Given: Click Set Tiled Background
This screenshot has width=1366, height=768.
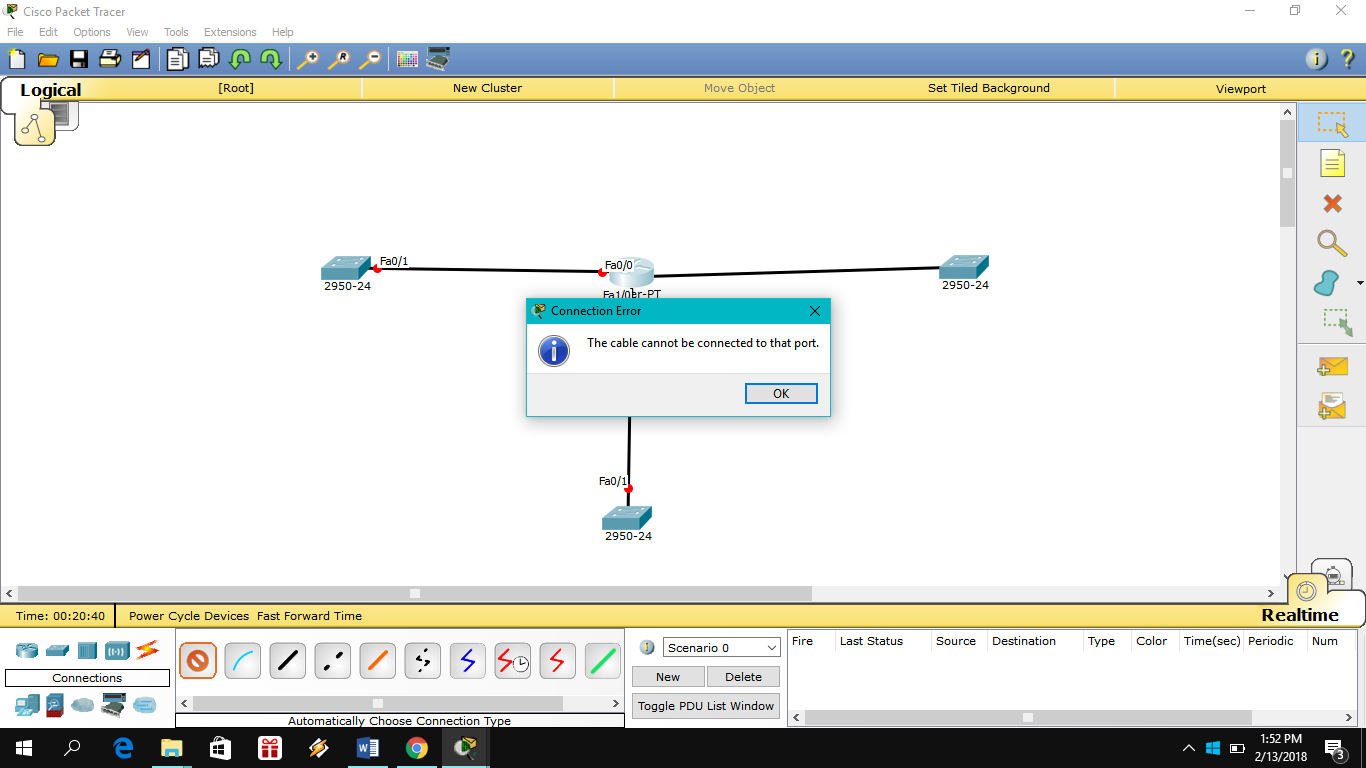Looking at the screenshot, I should pyautogui.click(x=989, y=88).
